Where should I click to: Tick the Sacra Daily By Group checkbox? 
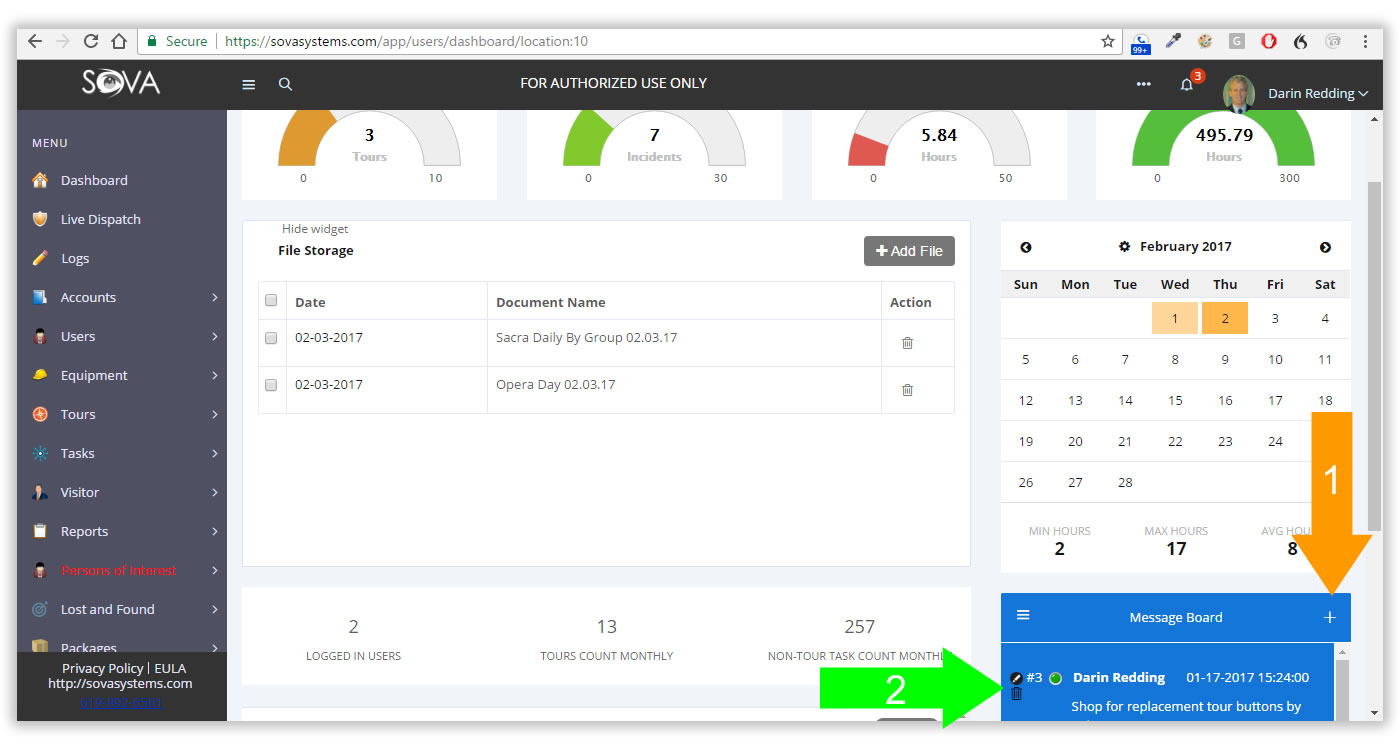271,338
